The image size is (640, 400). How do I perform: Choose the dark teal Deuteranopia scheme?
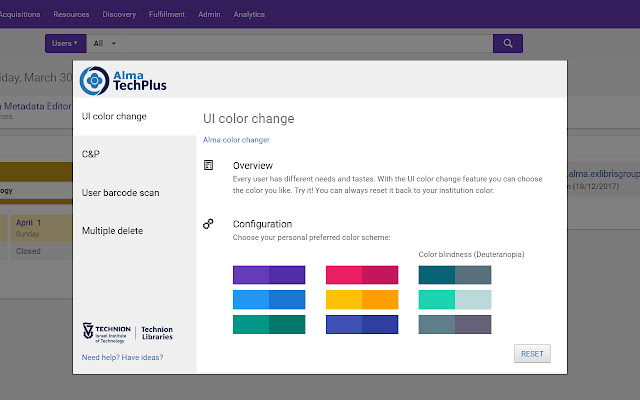[x=455, y=275]
